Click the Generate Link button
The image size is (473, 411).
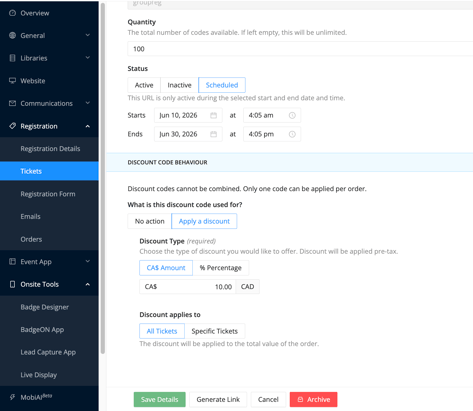[x=218, y=399]
